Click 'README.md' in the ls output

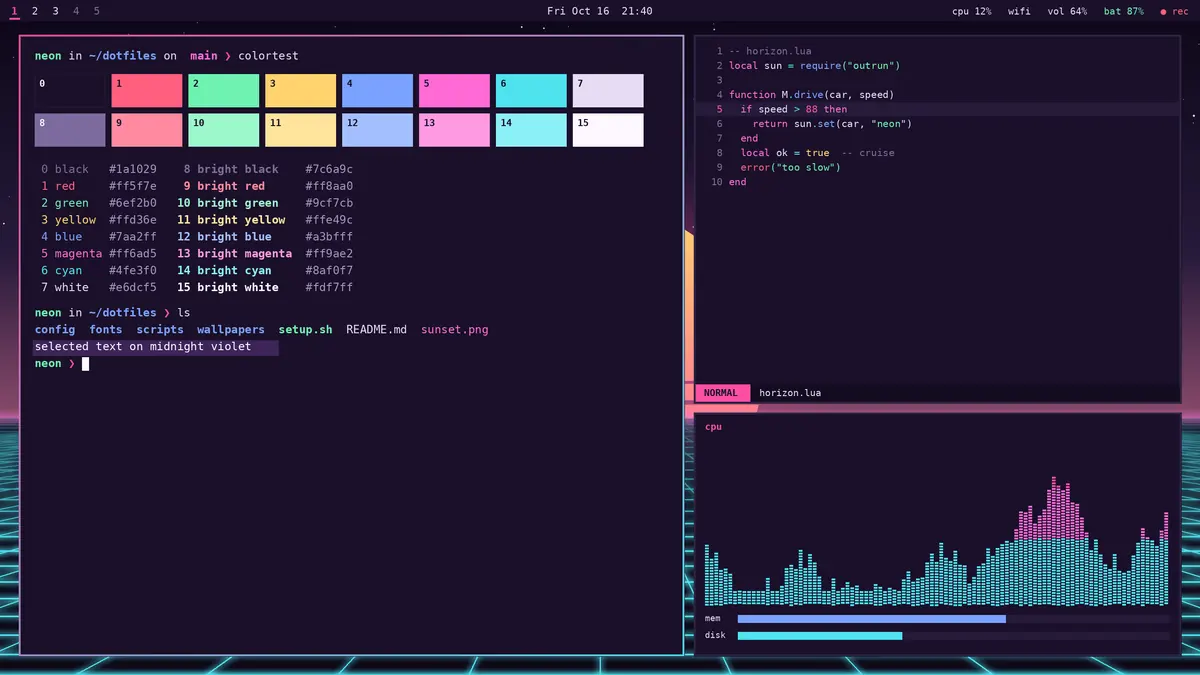(377, 329)
